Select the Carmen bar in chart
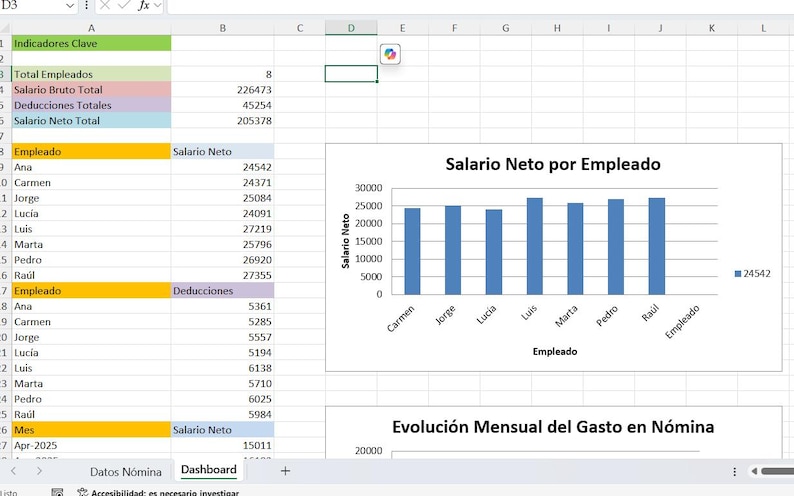The image size is (794, 496). (x=412, y=251)
